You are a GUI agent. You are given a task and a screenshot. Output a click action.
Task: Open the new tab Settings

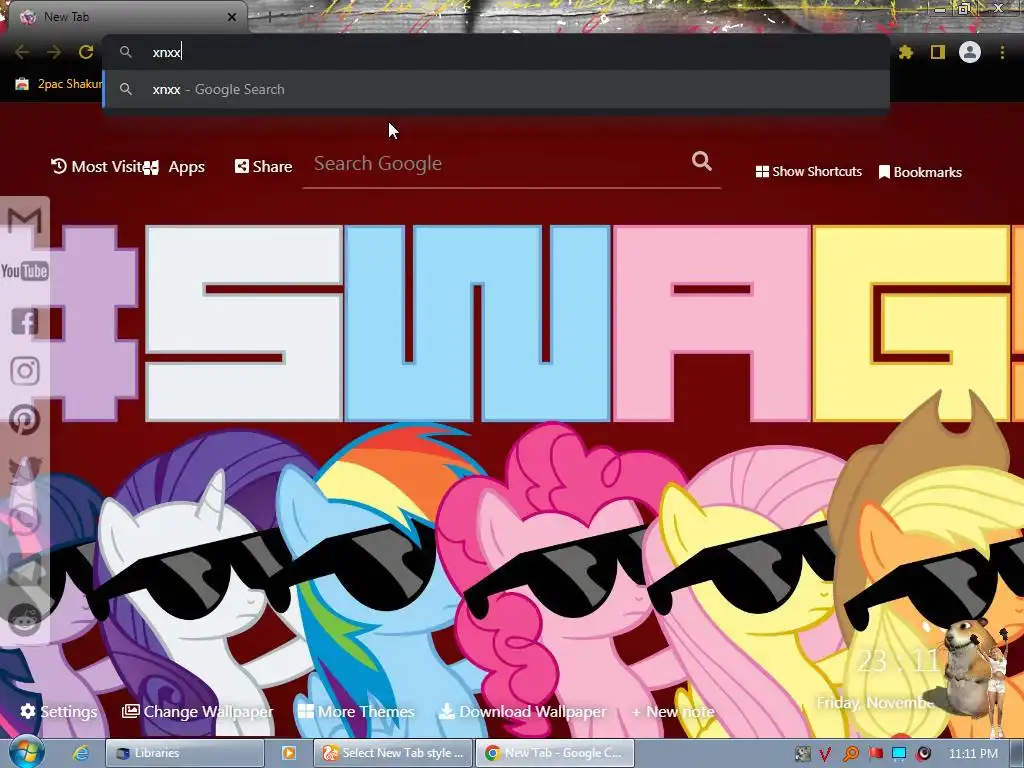59,711
